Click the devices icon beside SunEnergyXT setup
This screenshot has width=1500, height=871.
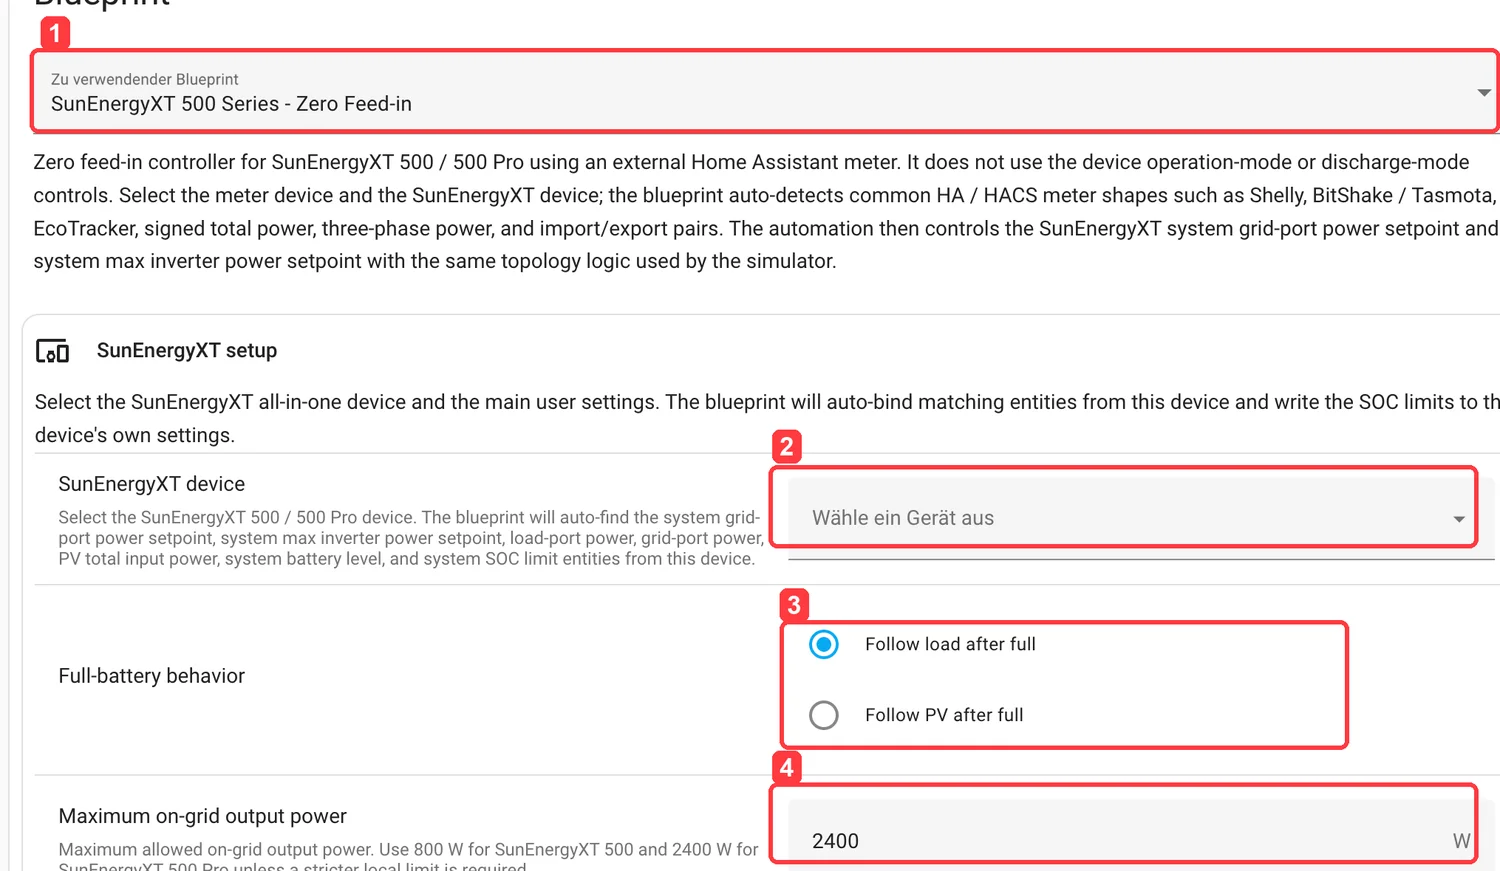[x=52, y=351]
